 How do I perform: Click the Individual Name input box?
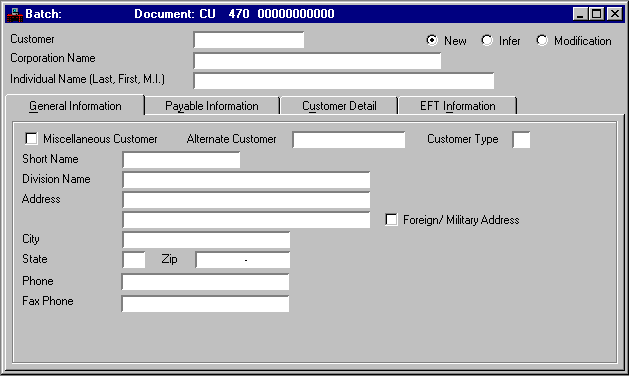pyautogui.click(x=344, y=81)
